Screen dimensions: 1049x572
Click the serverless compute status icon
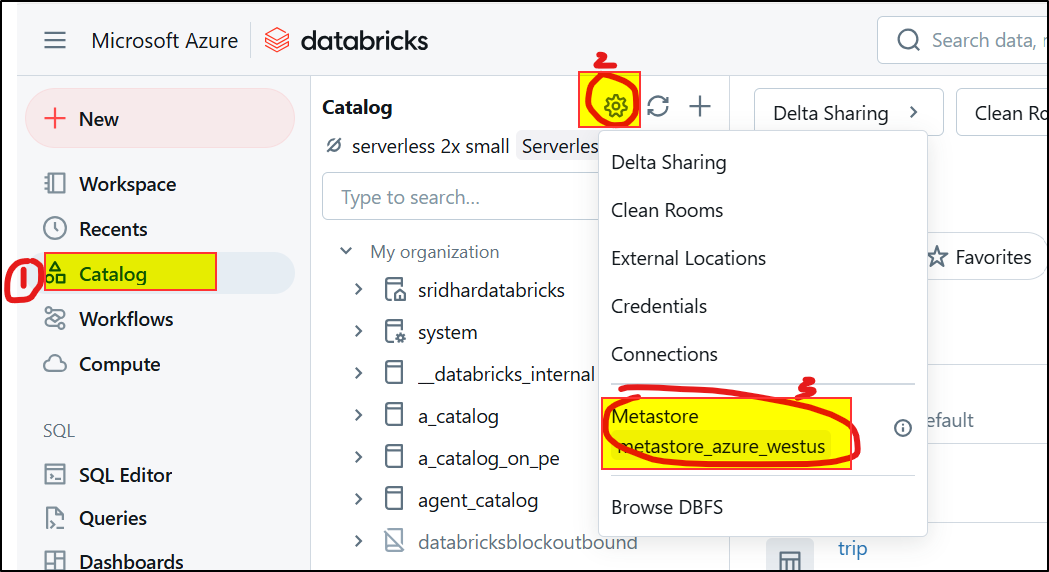coord(333,145)
